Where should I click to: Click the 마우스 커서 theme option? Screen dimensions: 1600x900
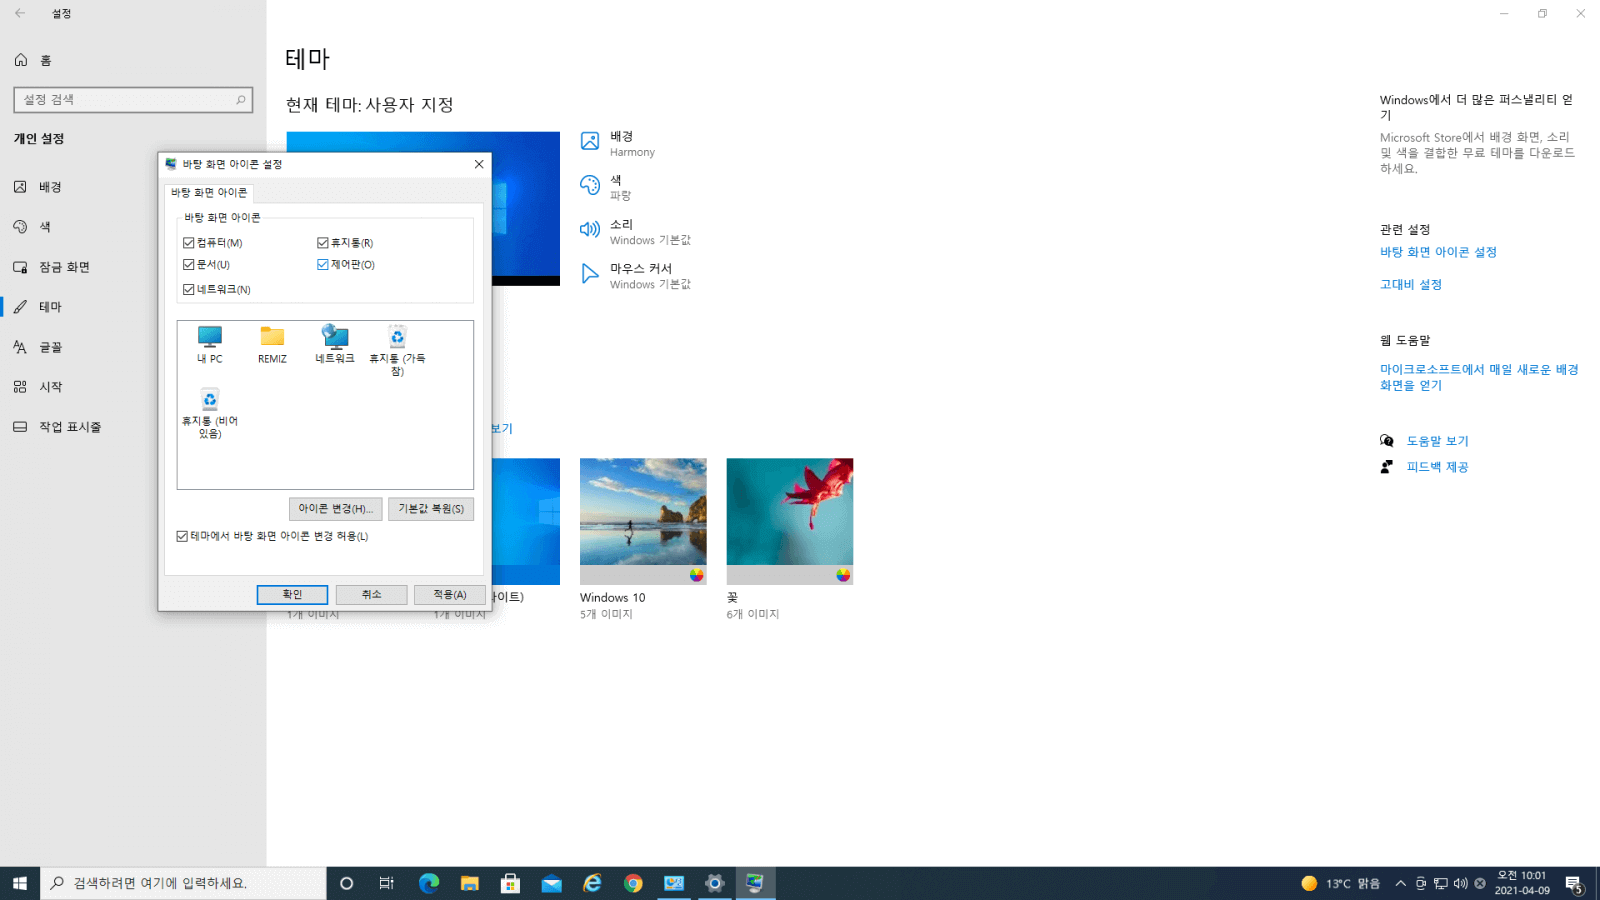coord(635,275)
